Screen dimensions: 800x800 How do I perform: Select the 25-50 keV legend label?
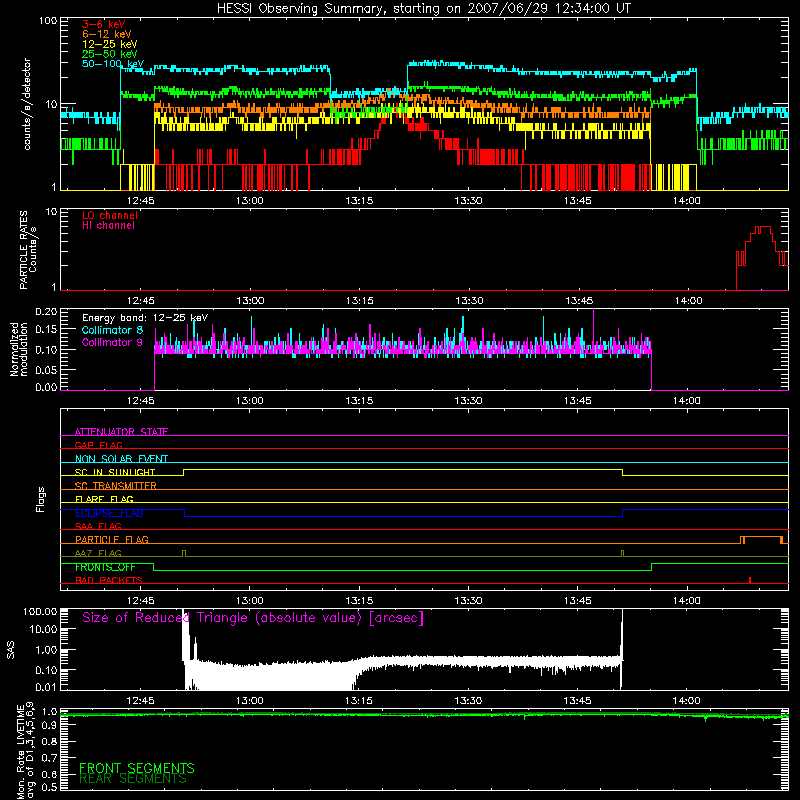click(109, 54)
